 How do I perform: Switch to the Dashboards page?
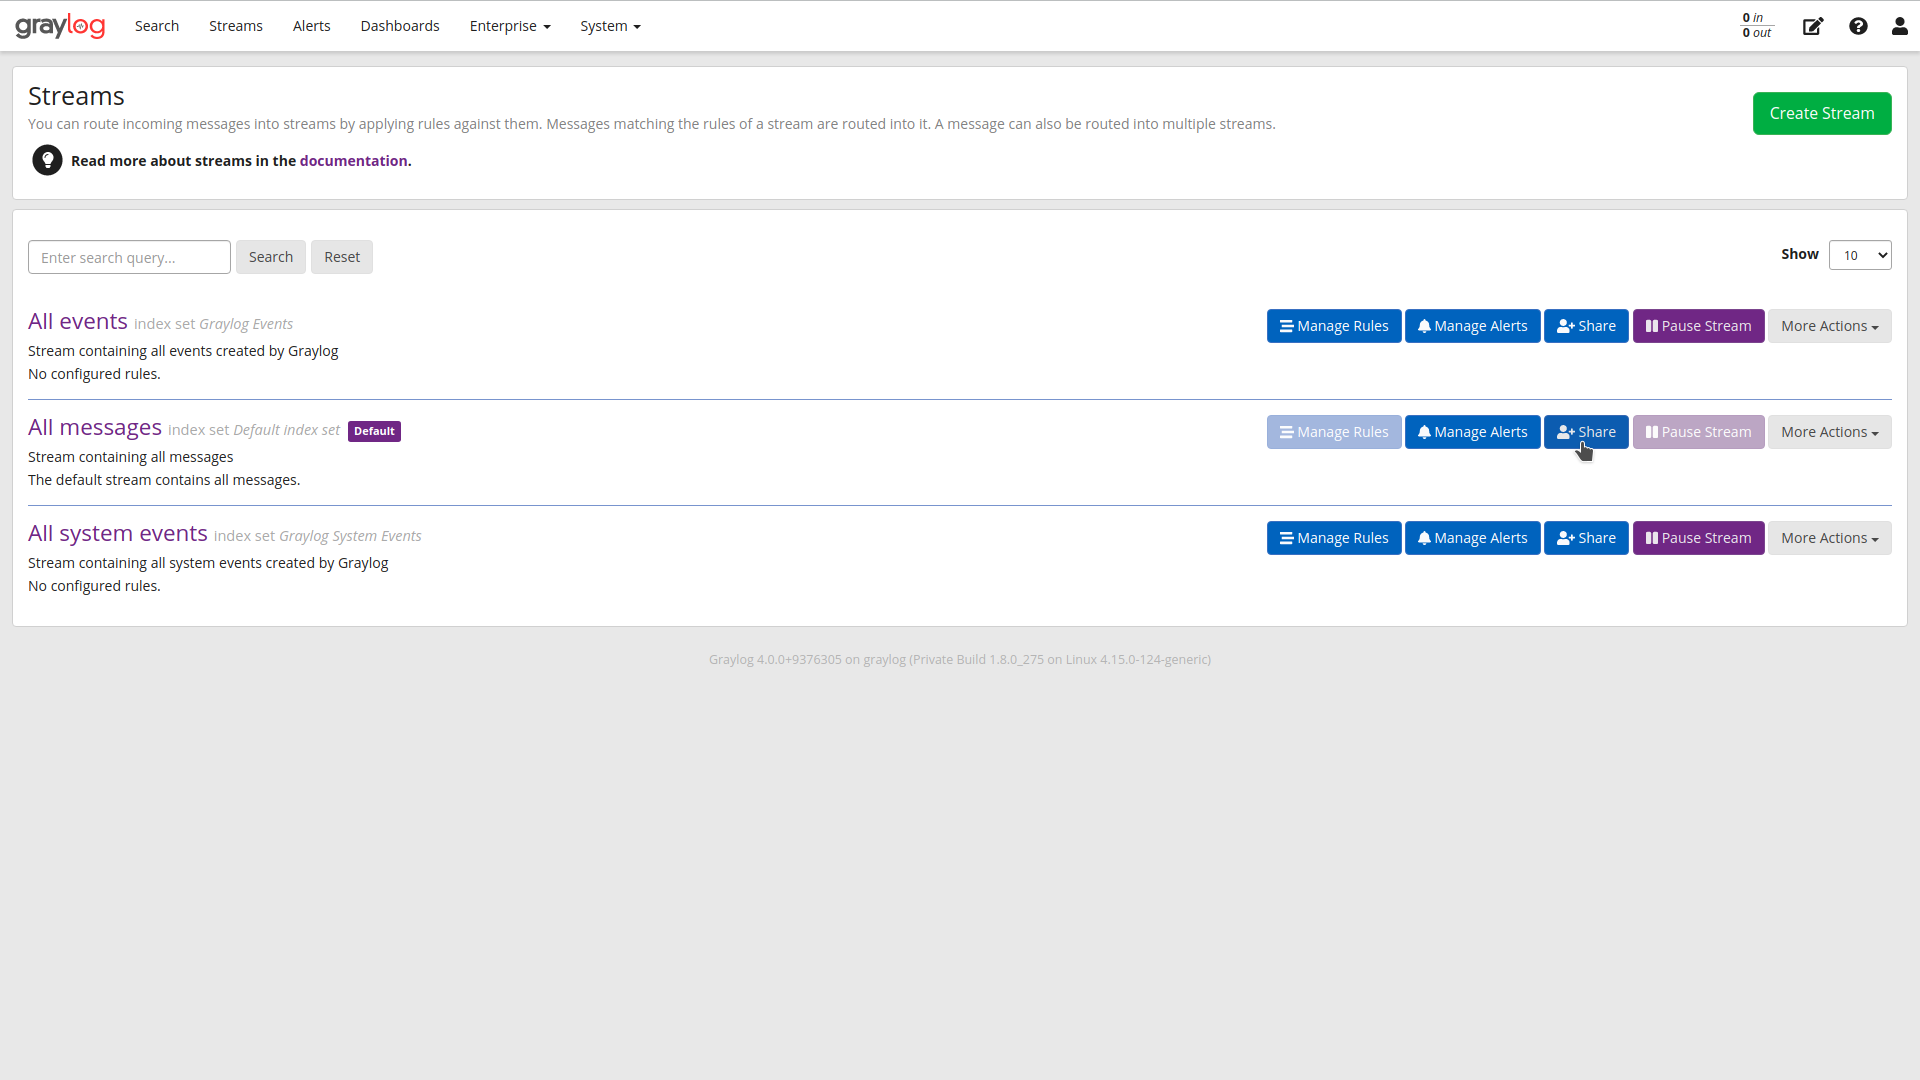(399, 26)
